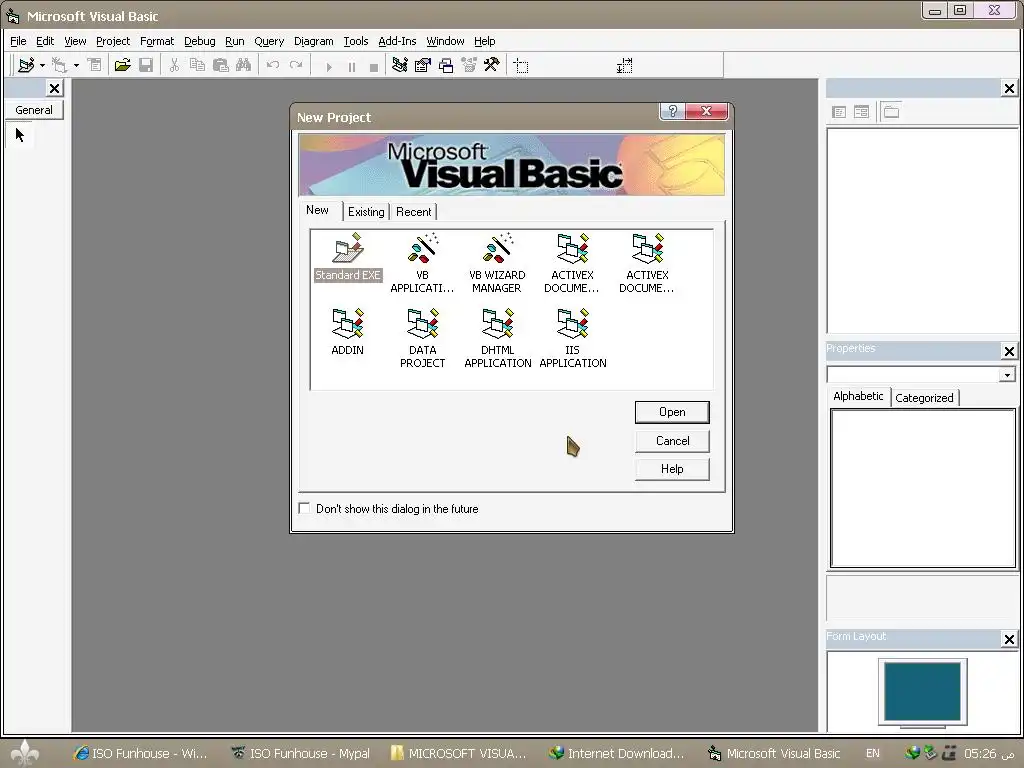The width and height of the screenshot is (1024, 768).
Task: Open the Debug menu
Action: click(200, 41)
